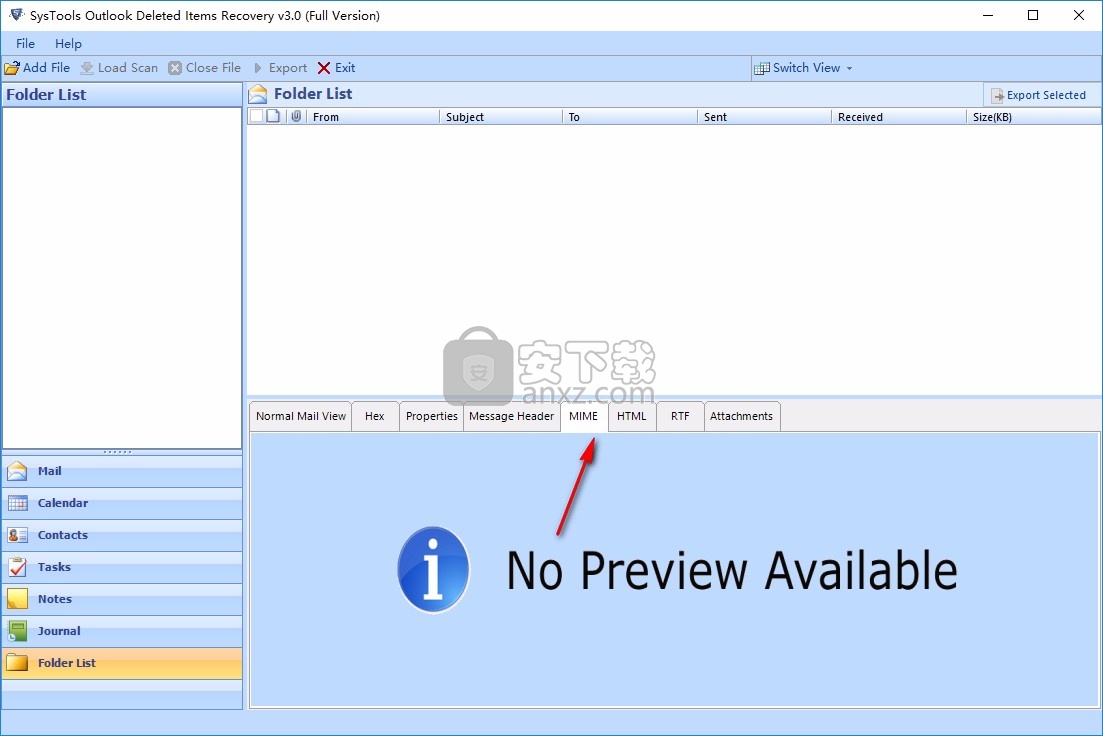Minimize the application window

coord(988,15)
